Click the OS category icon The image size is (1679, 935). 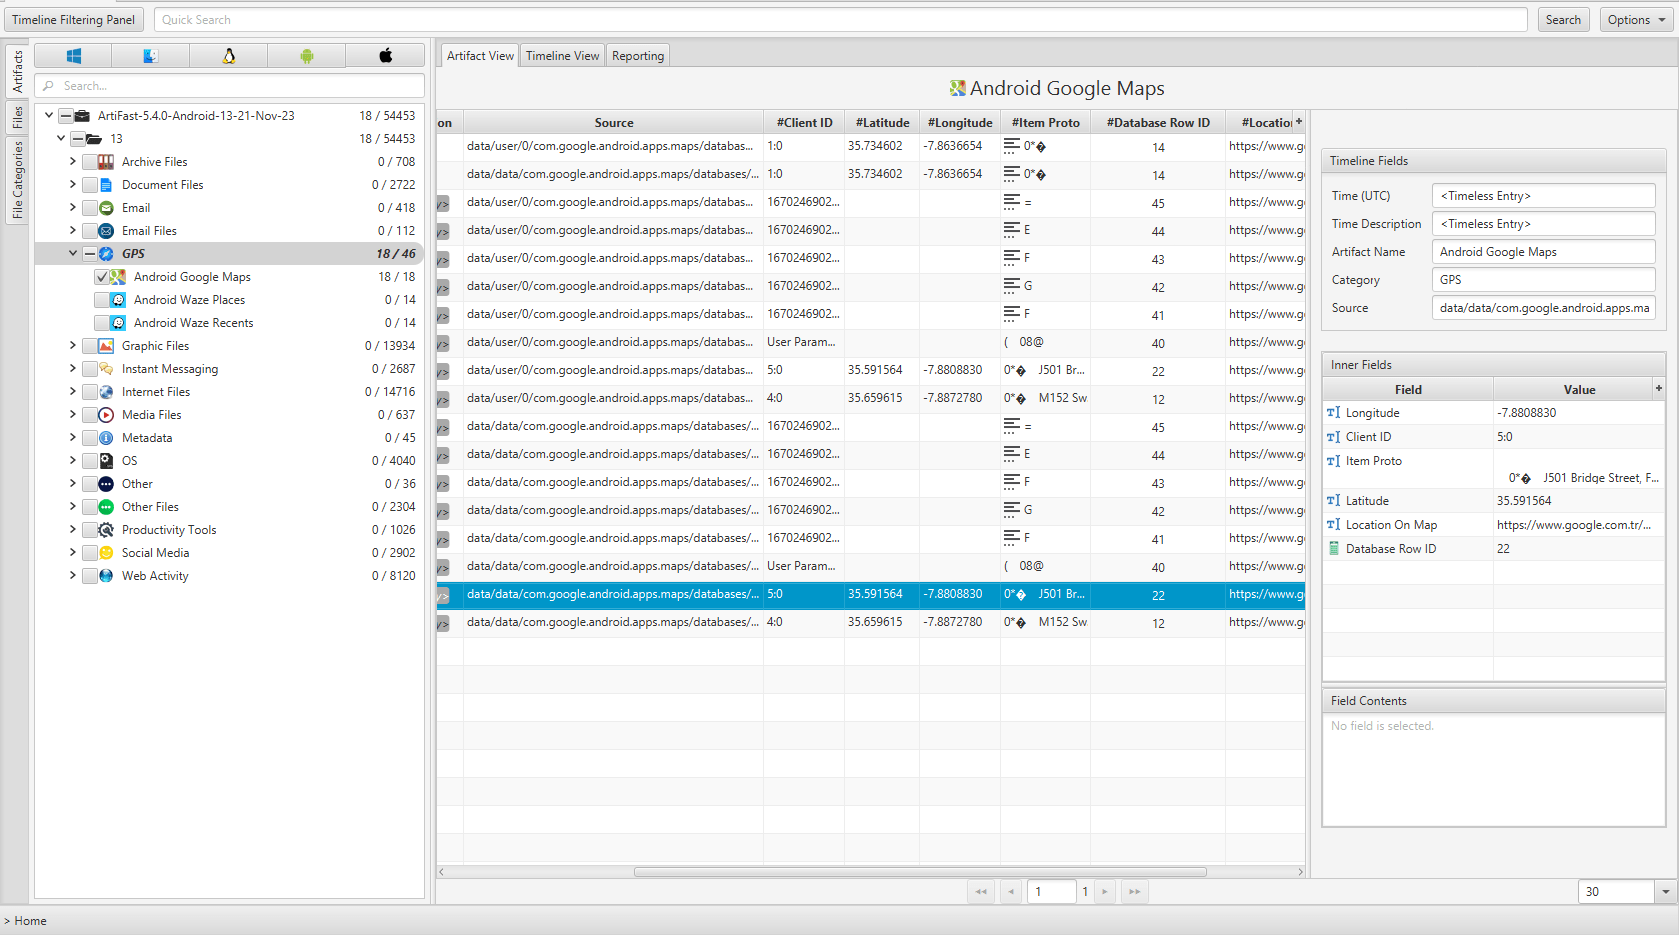(106, 461)
